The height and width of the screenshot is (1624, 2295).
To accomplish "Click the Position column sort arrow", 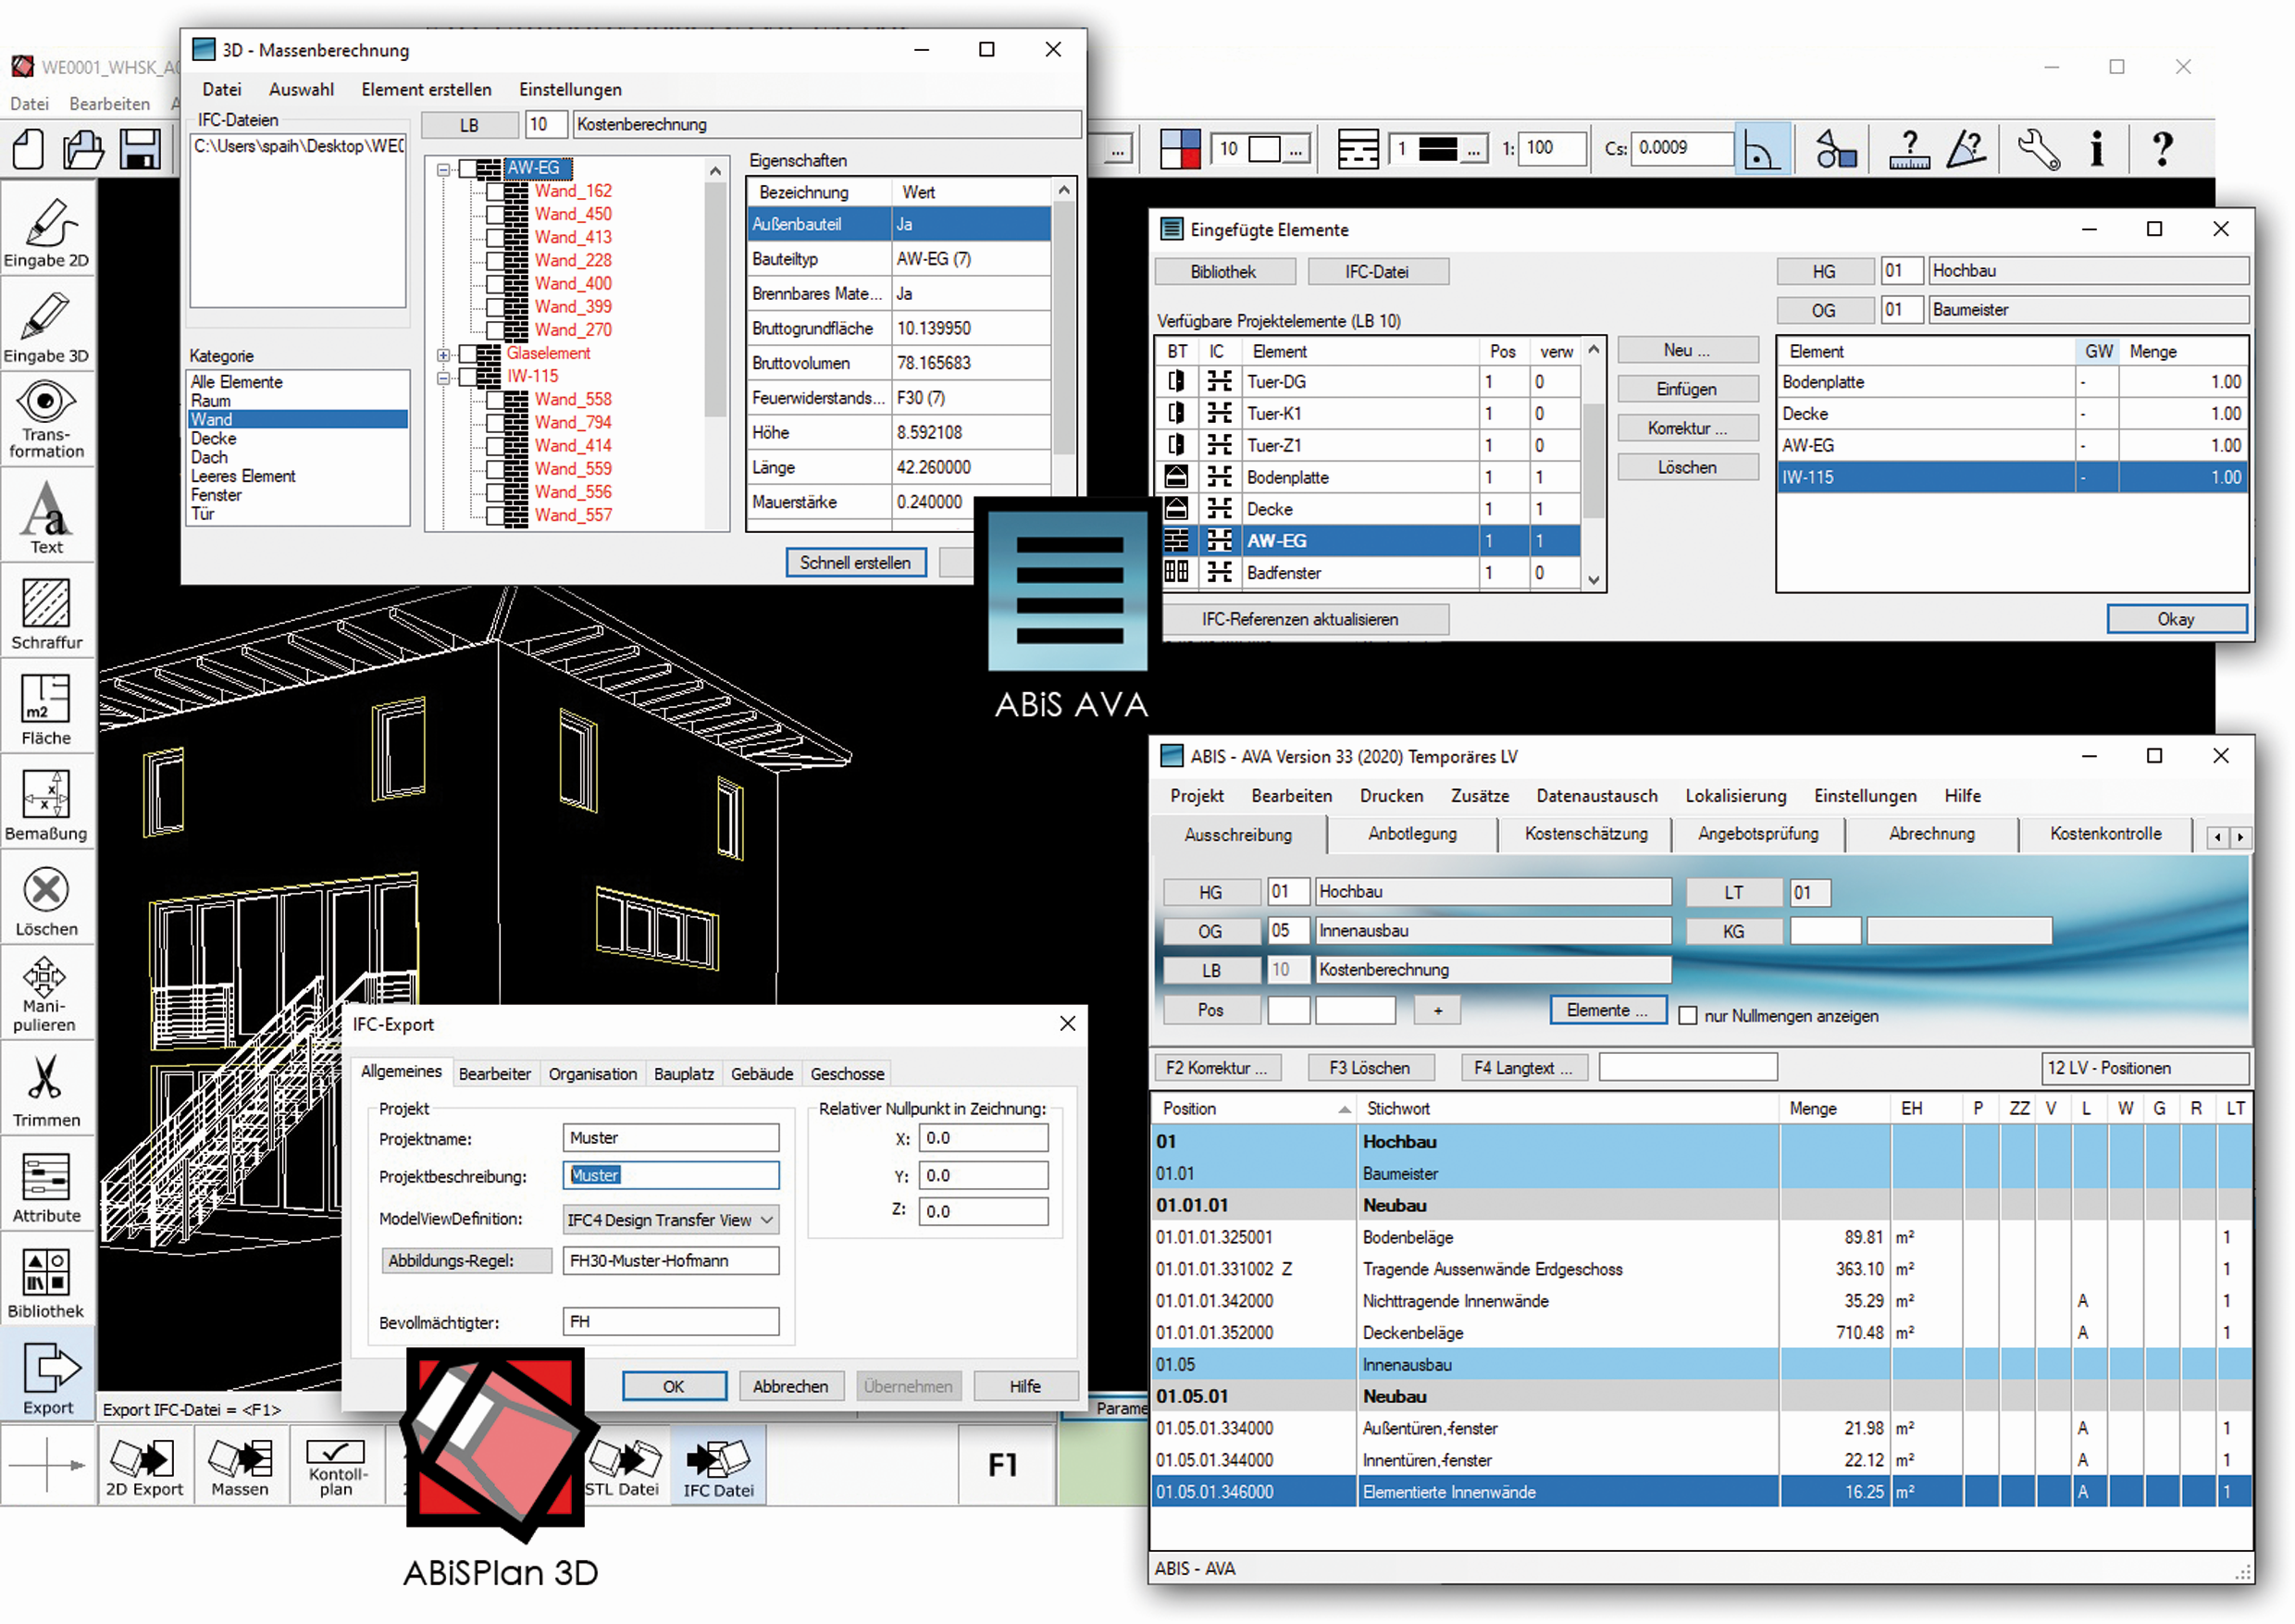I will tap(1345, 1109).
